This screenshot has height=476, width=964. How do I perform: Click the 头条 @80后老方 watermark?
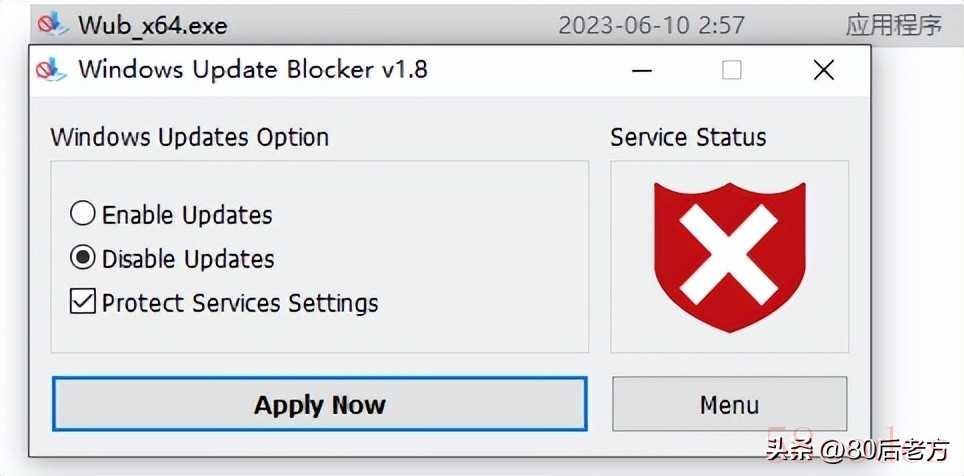[857, 452]
